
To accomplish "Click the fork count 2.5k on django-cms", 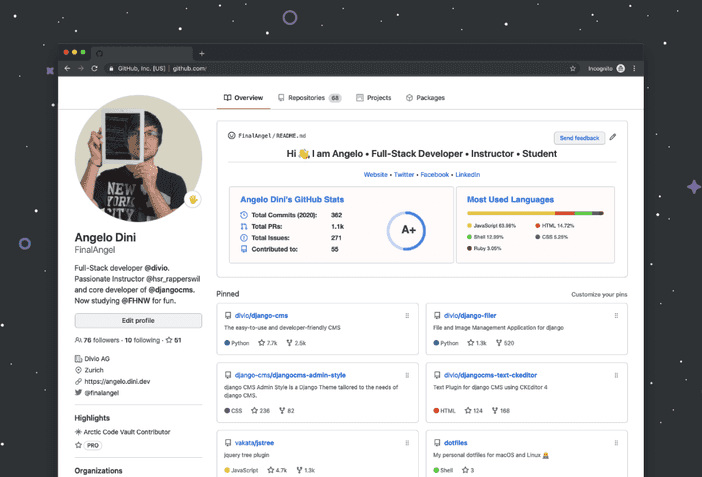I will [296, 343].
